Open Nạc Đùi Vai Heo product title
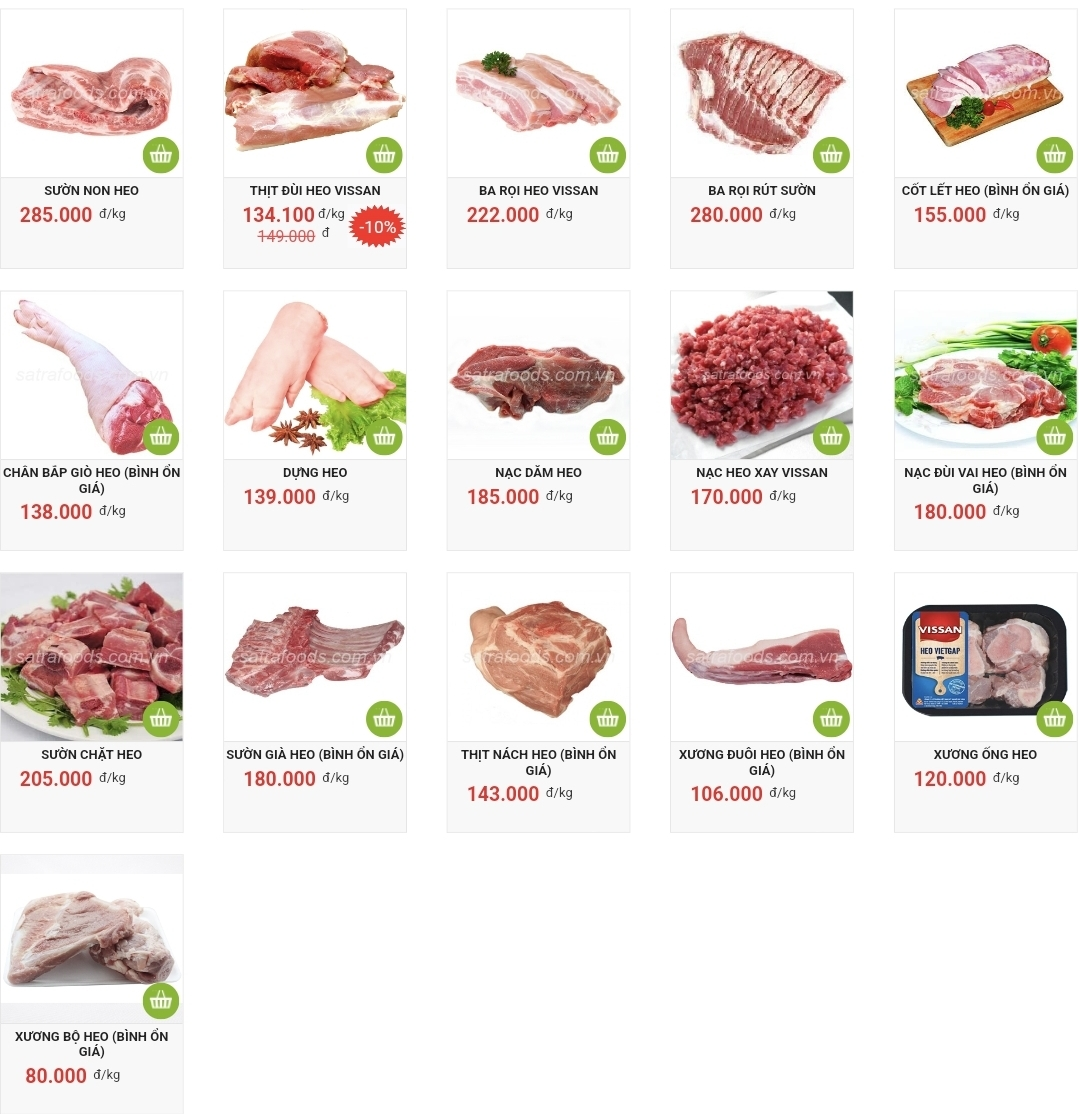 click(x=985, y=480)
